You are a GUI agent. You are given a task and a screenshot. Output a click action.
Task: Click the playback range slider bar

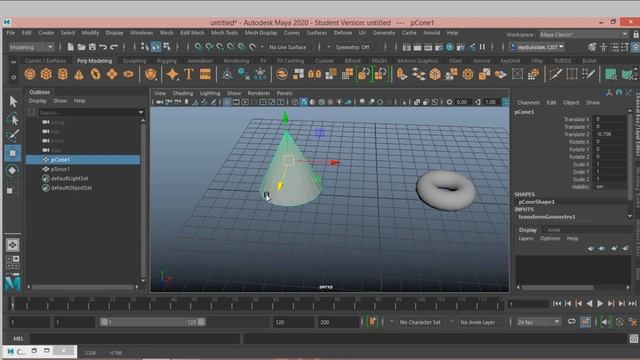pos(153,322)
